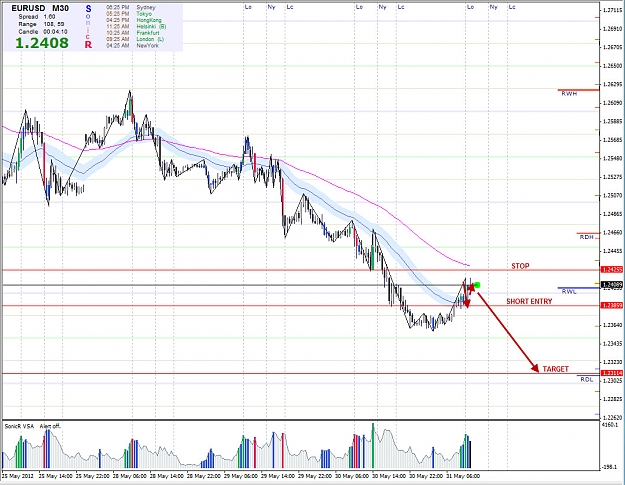
Task: Click the SonicR VSA indicator label
Action: [x=19, y=426]
